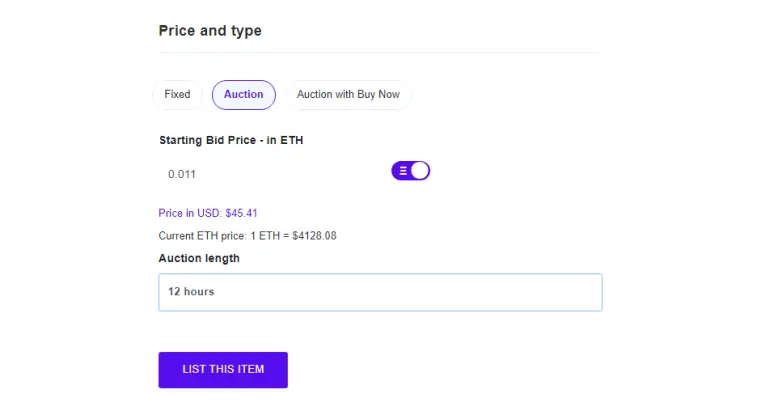Viewport: 761px width, 415px height.
Task: Click the Auction length label
Action: pos(199,258)
